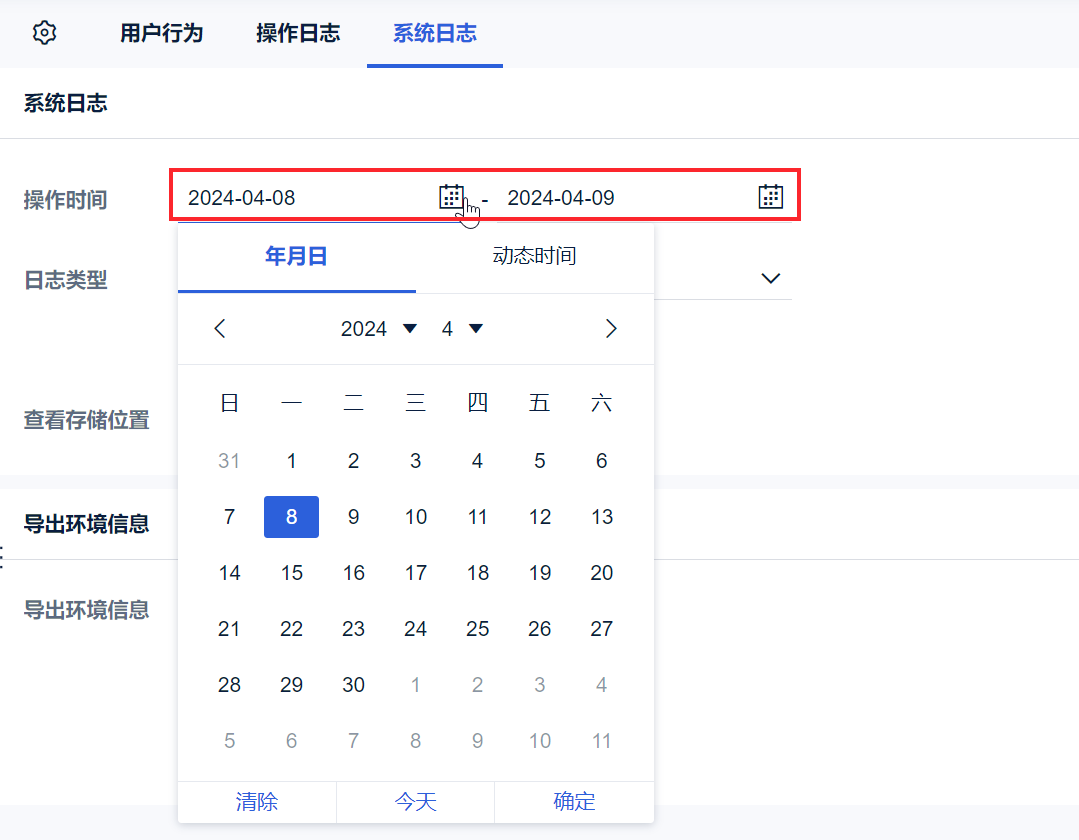Open the end date calendar icon
The height and width of the screenshot is (840, 1079).
770,197
